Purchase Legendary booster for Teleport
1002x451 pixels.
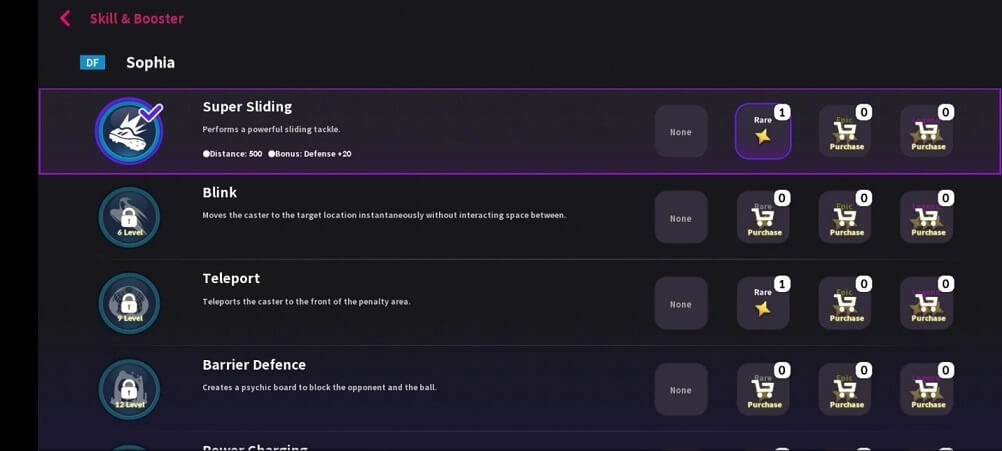[x=928, y=303]
